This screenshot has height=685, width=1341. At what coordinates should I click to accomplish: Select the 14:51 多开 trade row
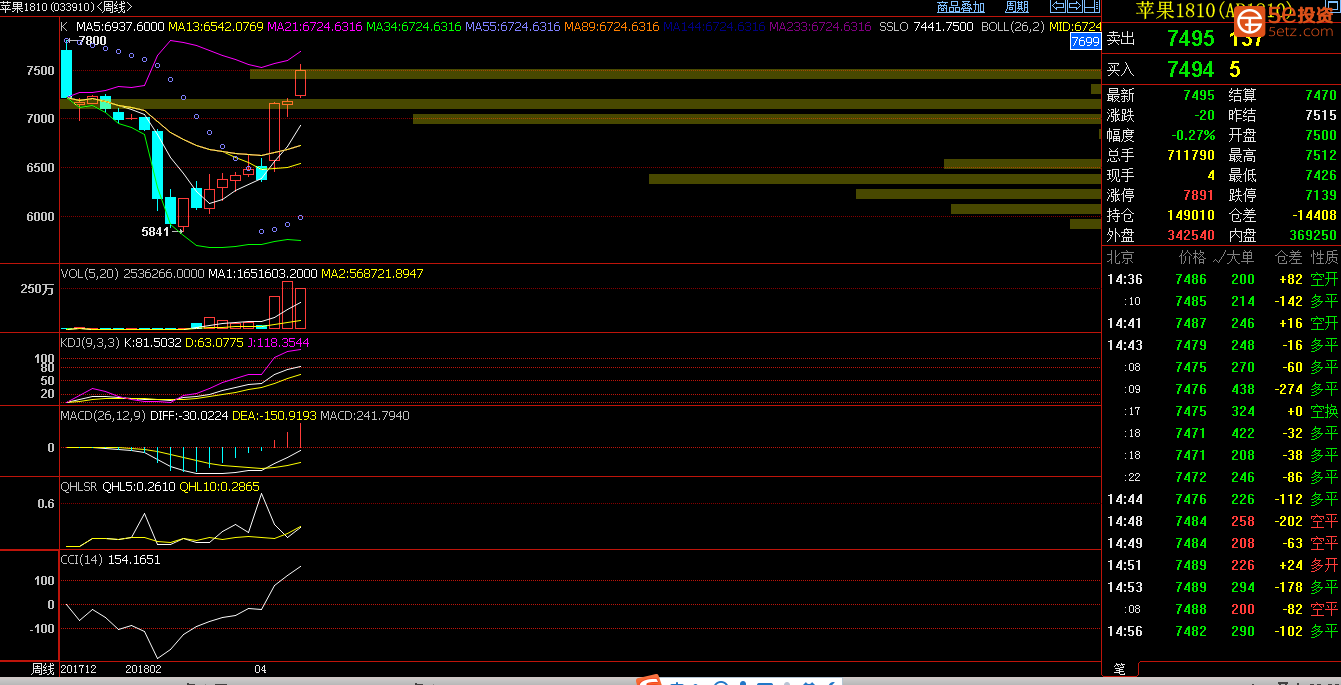pyautogui.click(x=1222, y=565)
